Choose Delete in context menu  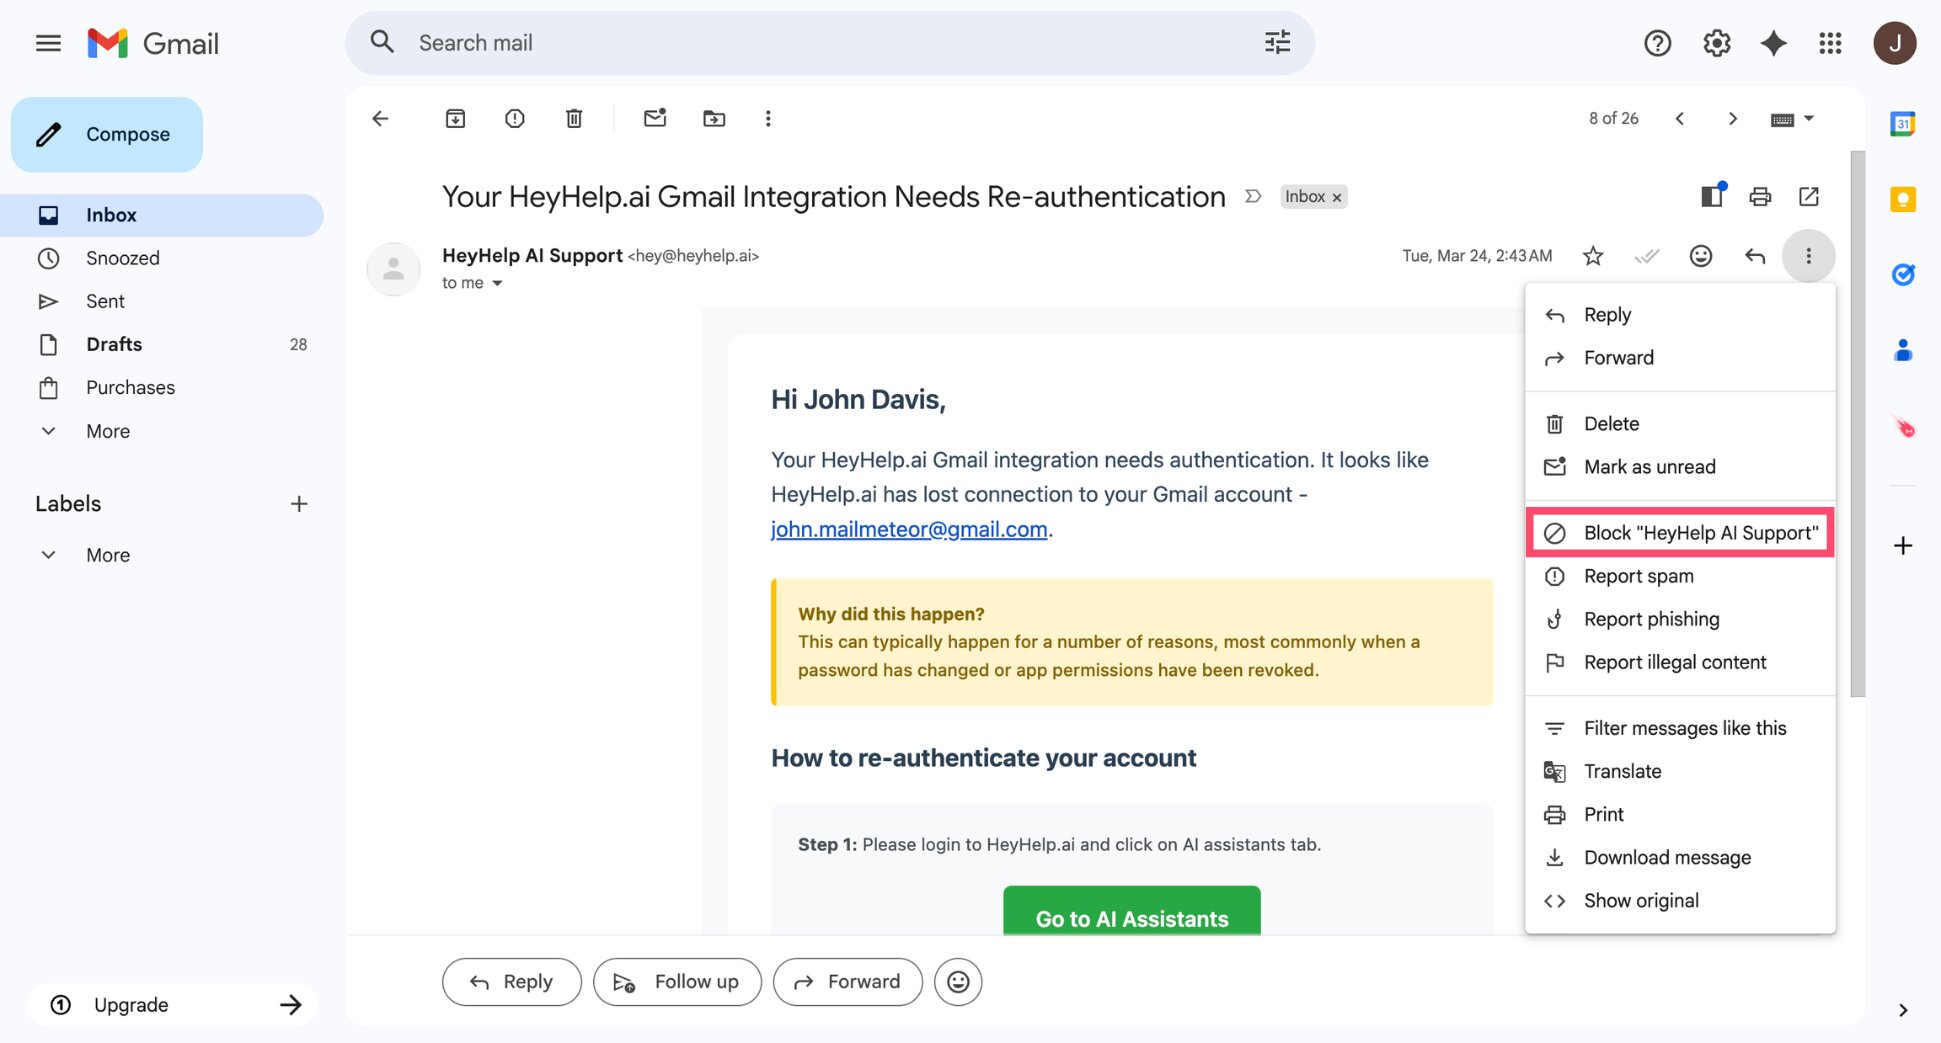pyautogui.click(x=1680, y=424)
